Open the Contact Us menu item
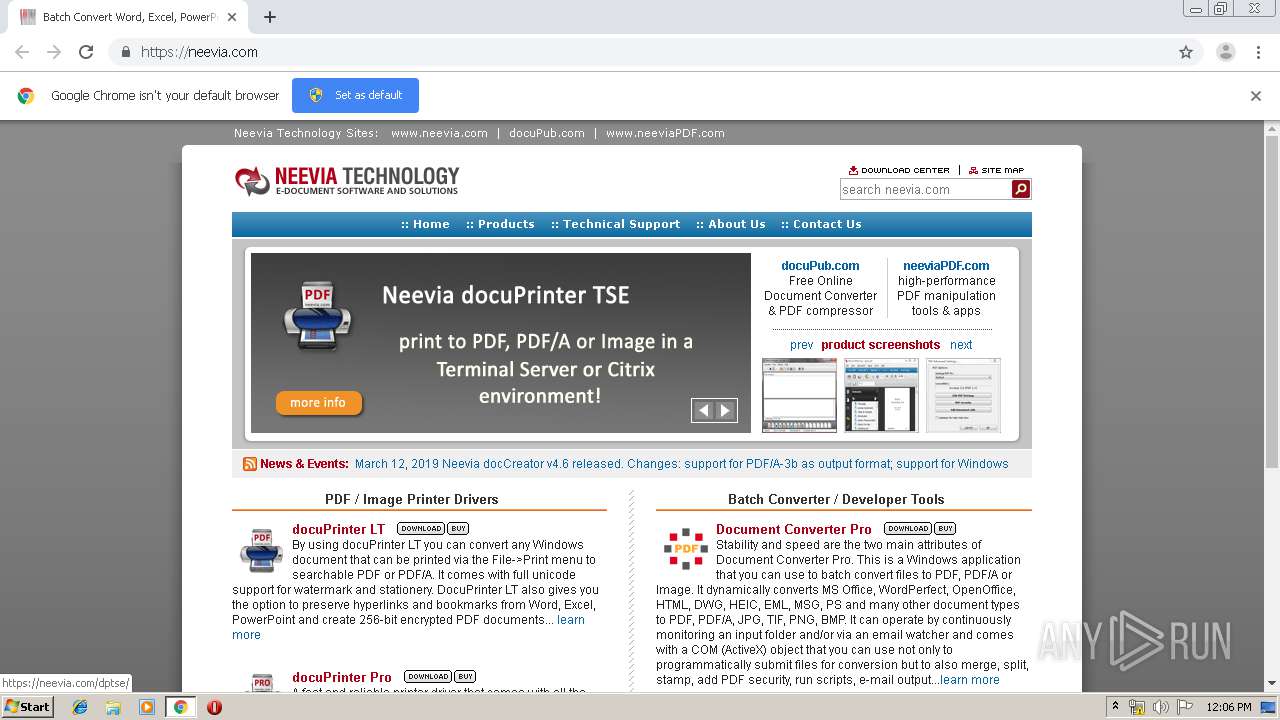This screenshot has width=1280, height=720. click(x=821, y=224)
